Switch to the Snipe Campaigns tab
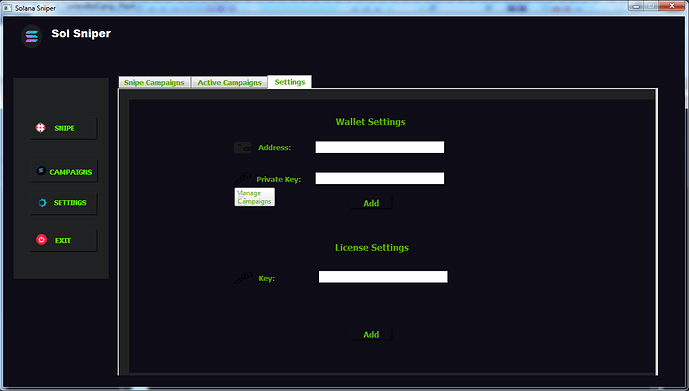Viewport: 689px width, 391px height. click(x=154, y=83)
